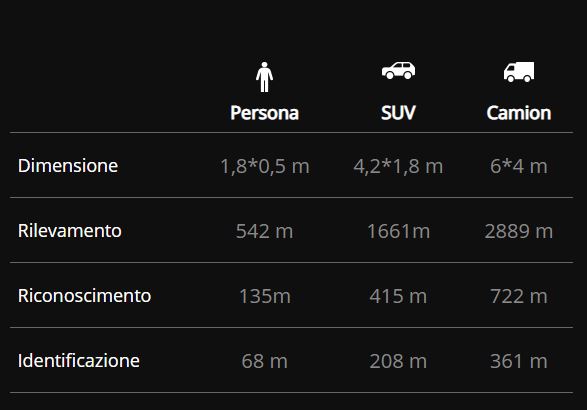This screenshot has width=587, height=410.
Task: Select the Persona column header
Action: [x=264, y=113]
